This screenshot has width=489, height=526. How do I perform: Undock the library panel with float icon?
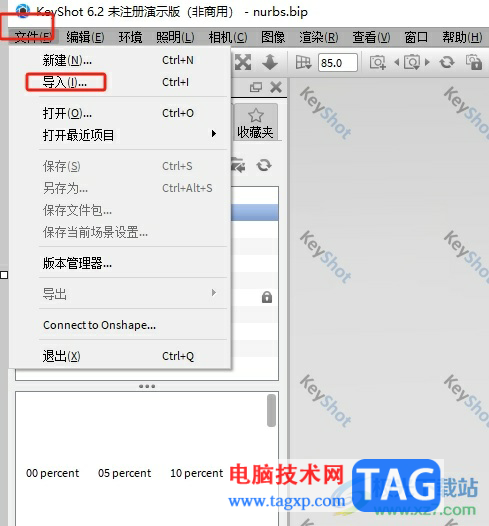256,88
